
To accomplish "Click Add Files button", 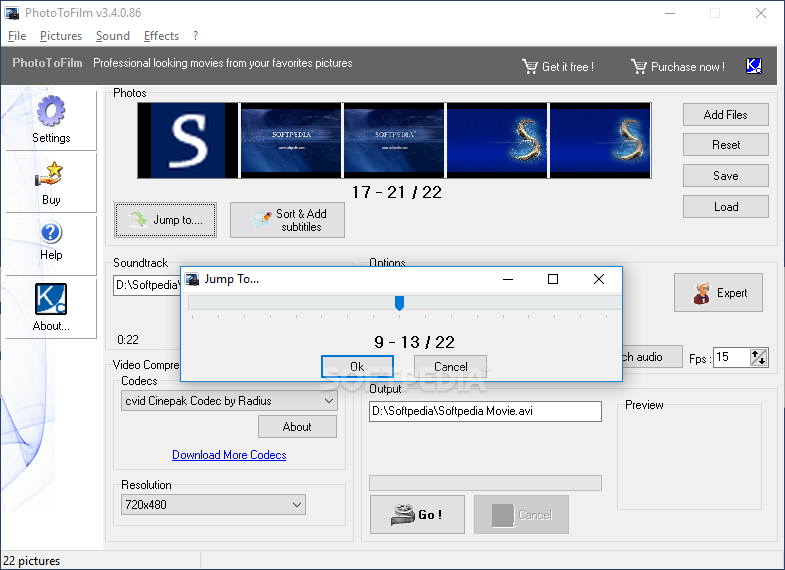I will click(x=725, y=115).
